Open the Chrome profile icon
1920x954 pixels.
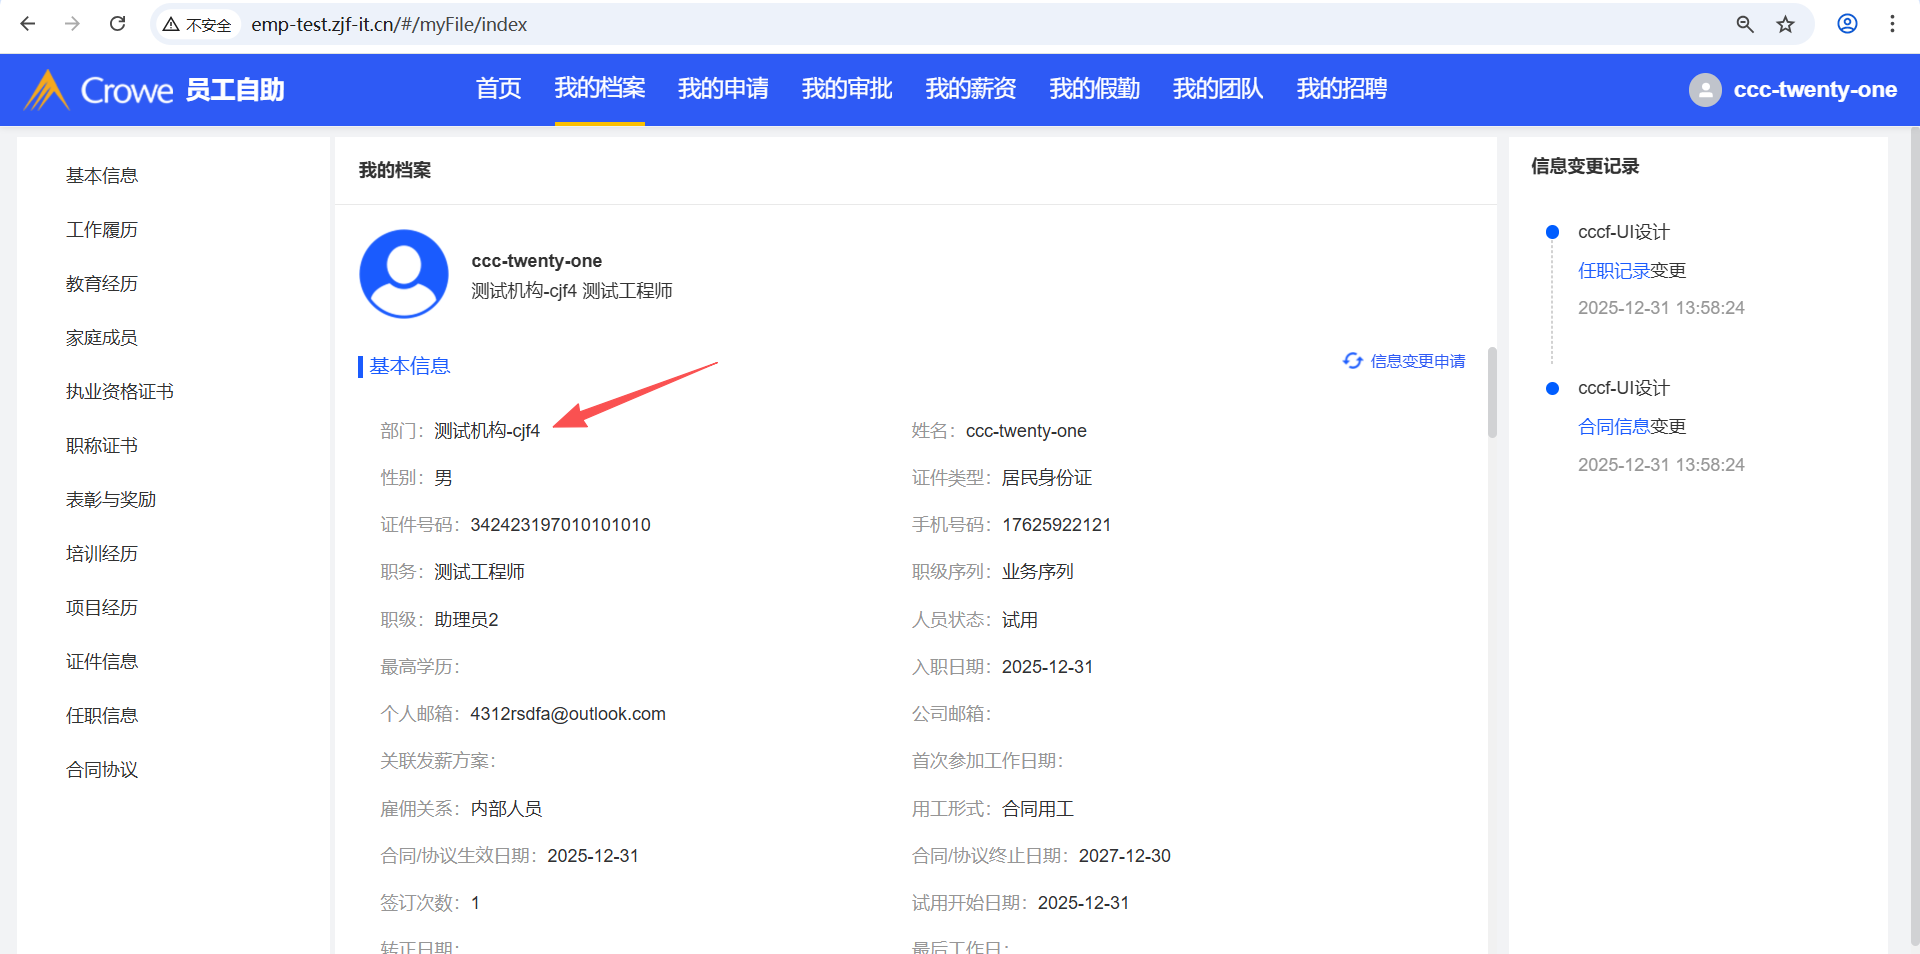point(1847,24)
